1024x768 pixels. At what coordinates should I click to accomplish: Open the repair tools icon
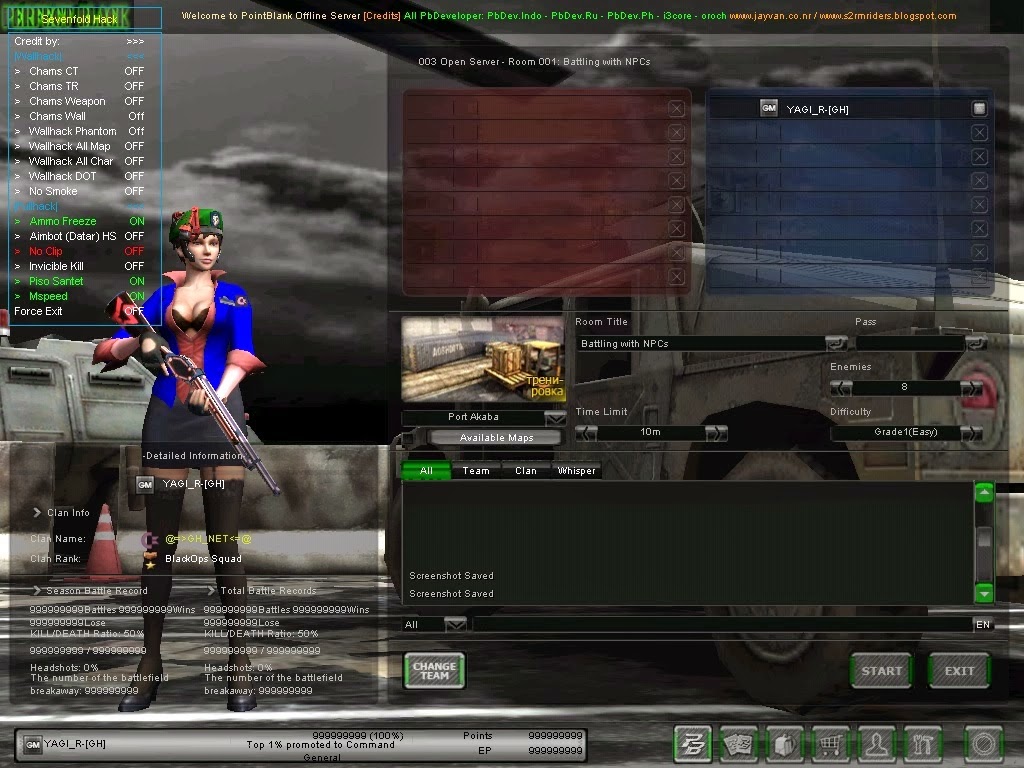coord(922,744)
